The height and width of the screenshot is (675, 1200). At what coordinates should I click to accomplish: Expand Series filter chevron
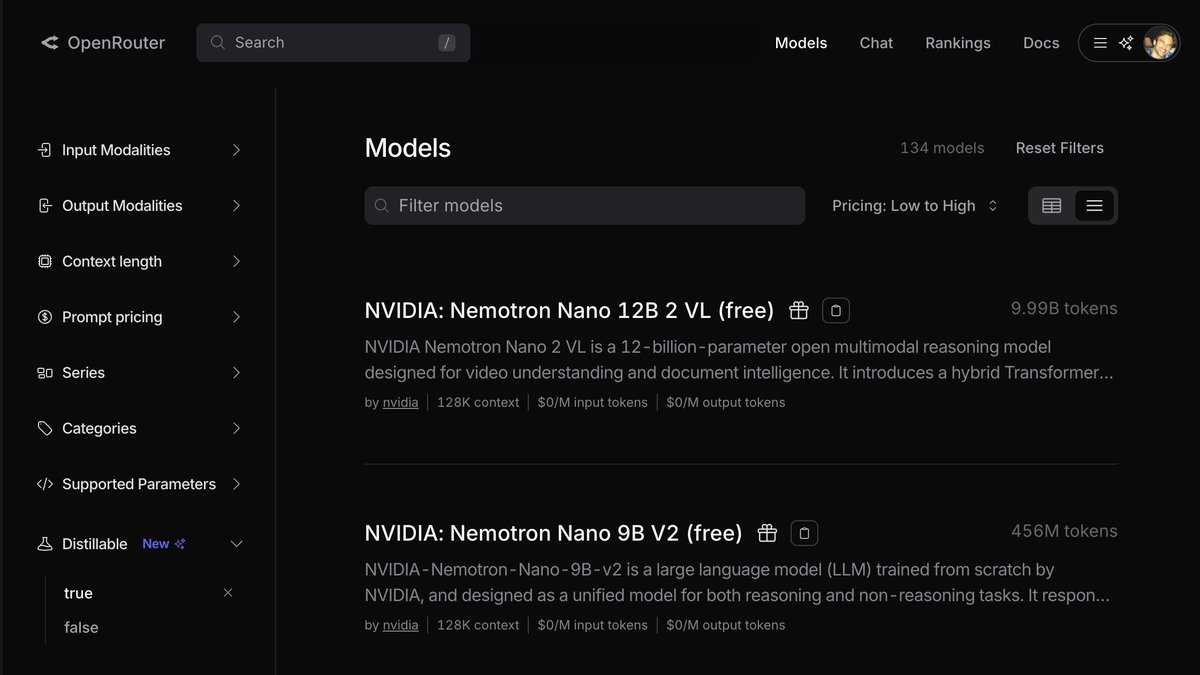[x=236, y=373]
